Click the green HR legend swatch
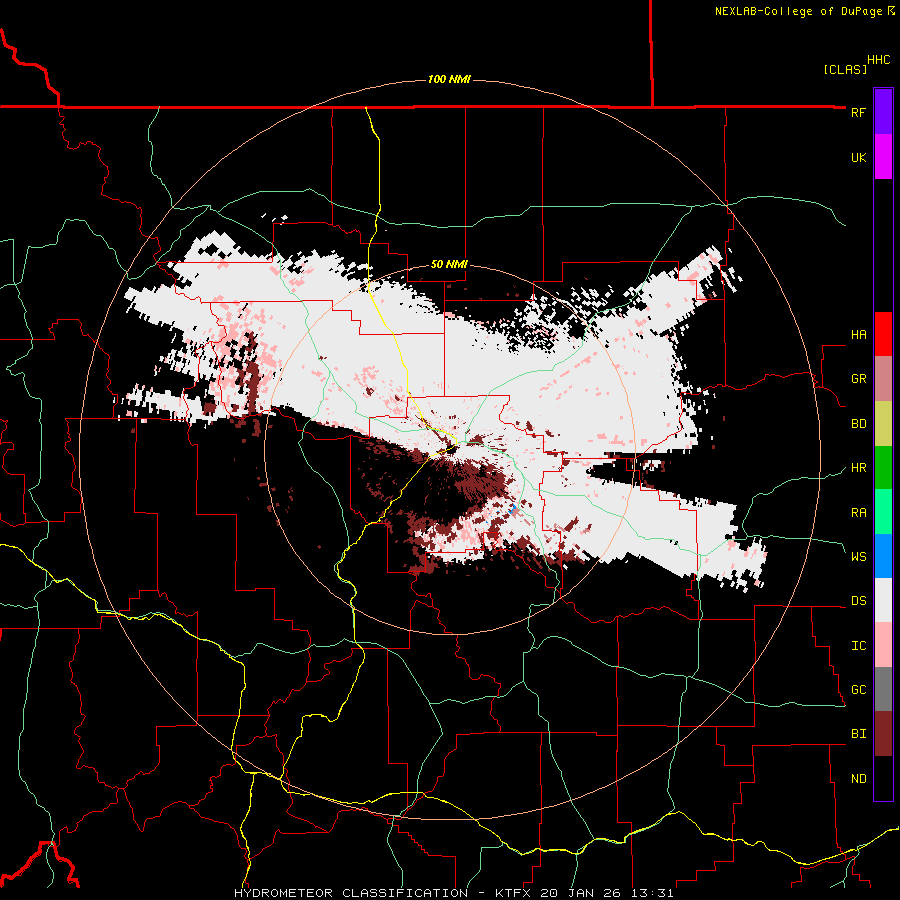The height and width of the screenshot is (900, 900). point(883,467)
